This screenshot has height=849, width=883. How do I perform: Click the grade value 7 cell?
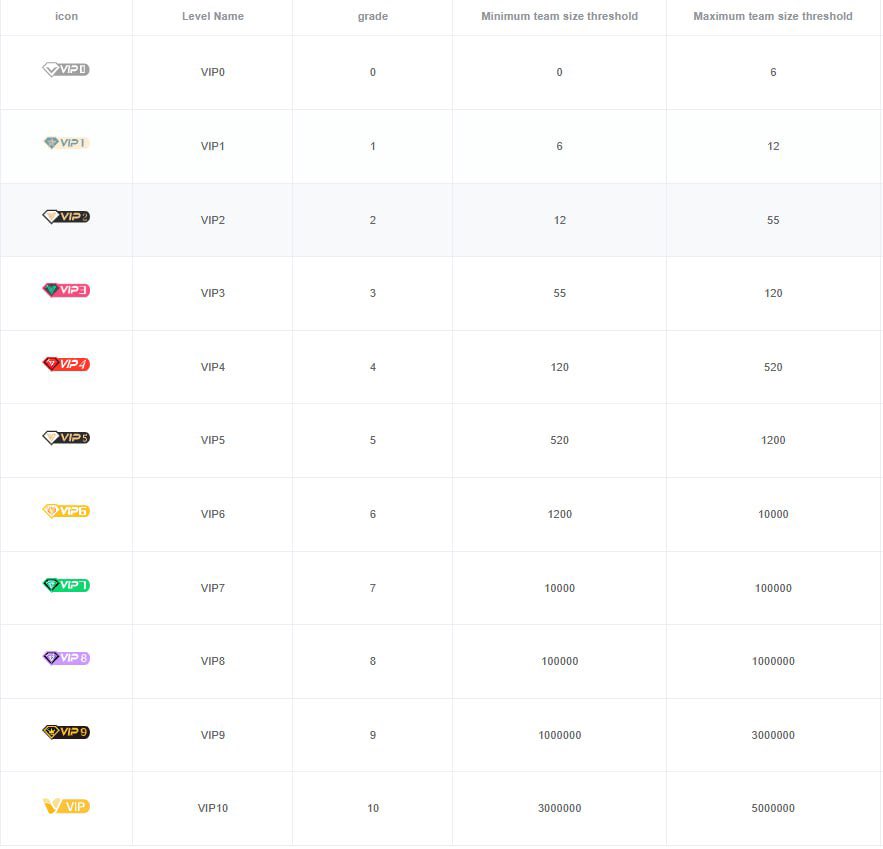372,588
